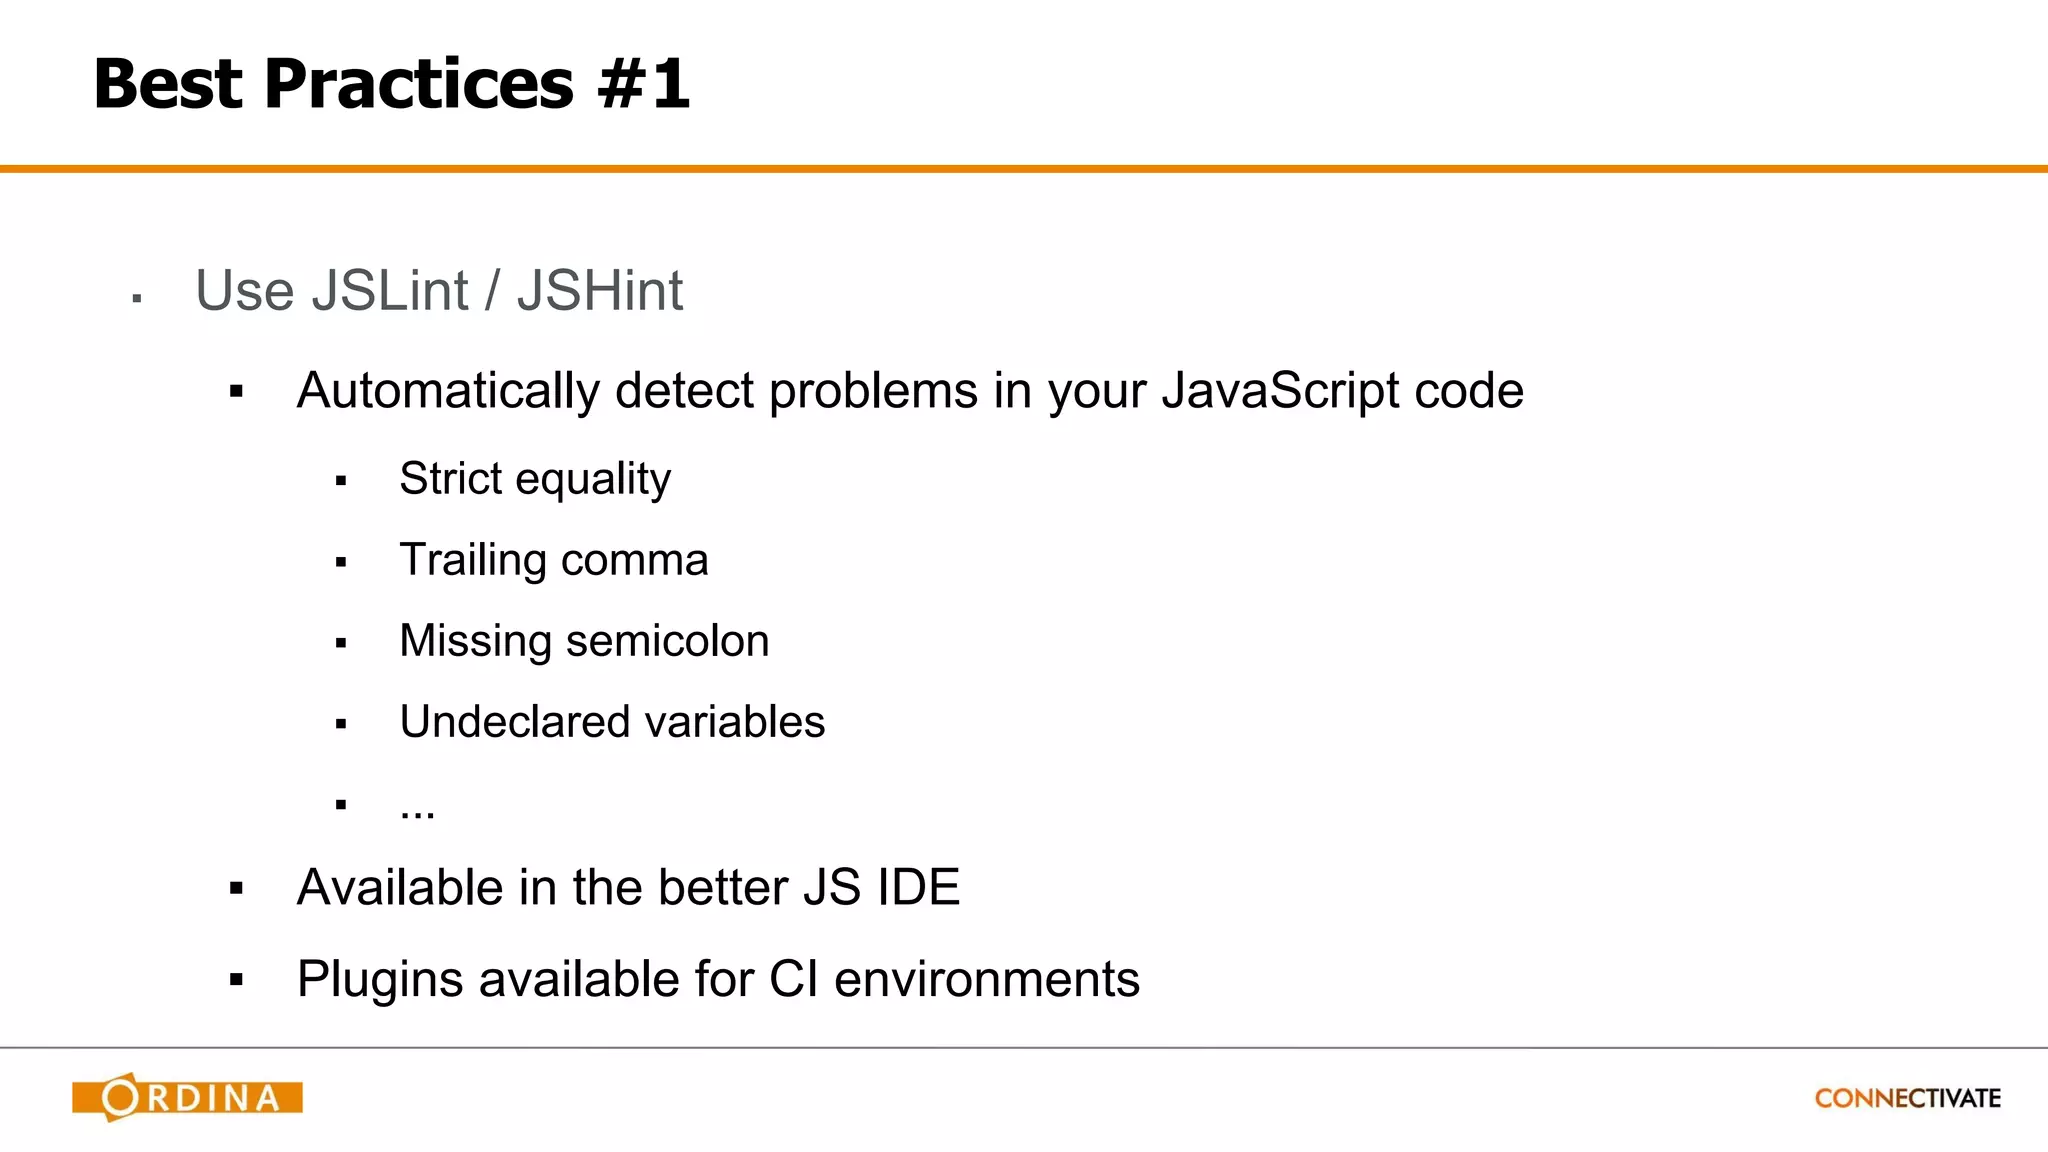Image resolution: width=2048 pixels, height=1152 pixels.
Task: Click the small bullet before 'Use JSLint'
Action: coord(137,298)
